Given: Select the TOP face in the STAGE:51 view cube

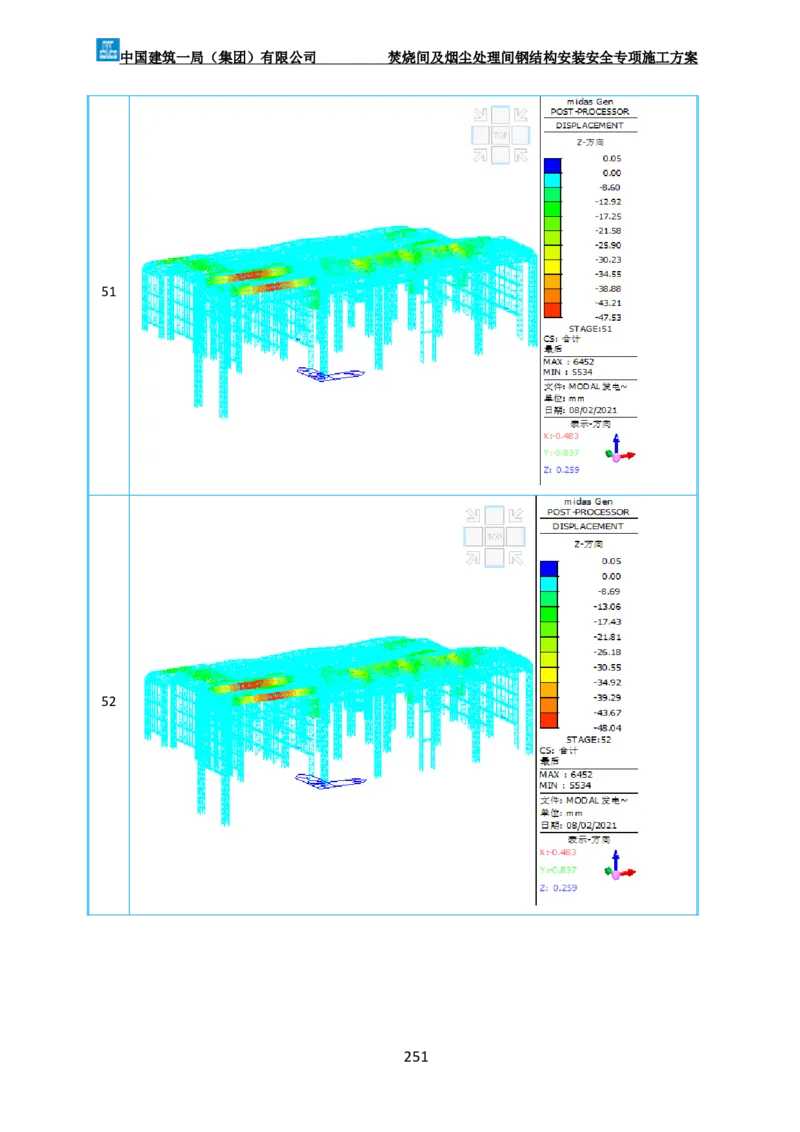Looking at the screenshot, I should click(x=499, y=135).
